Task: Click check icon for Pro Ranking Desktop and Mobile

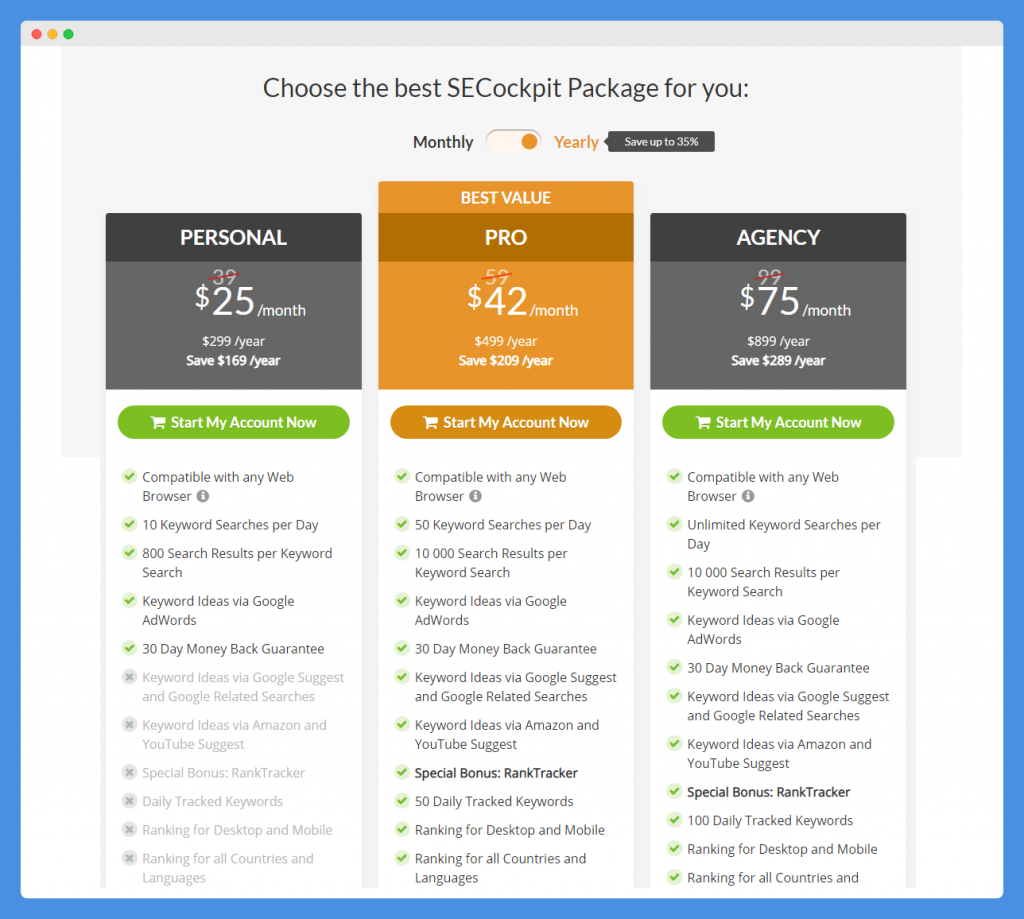Action: [402, 830]
